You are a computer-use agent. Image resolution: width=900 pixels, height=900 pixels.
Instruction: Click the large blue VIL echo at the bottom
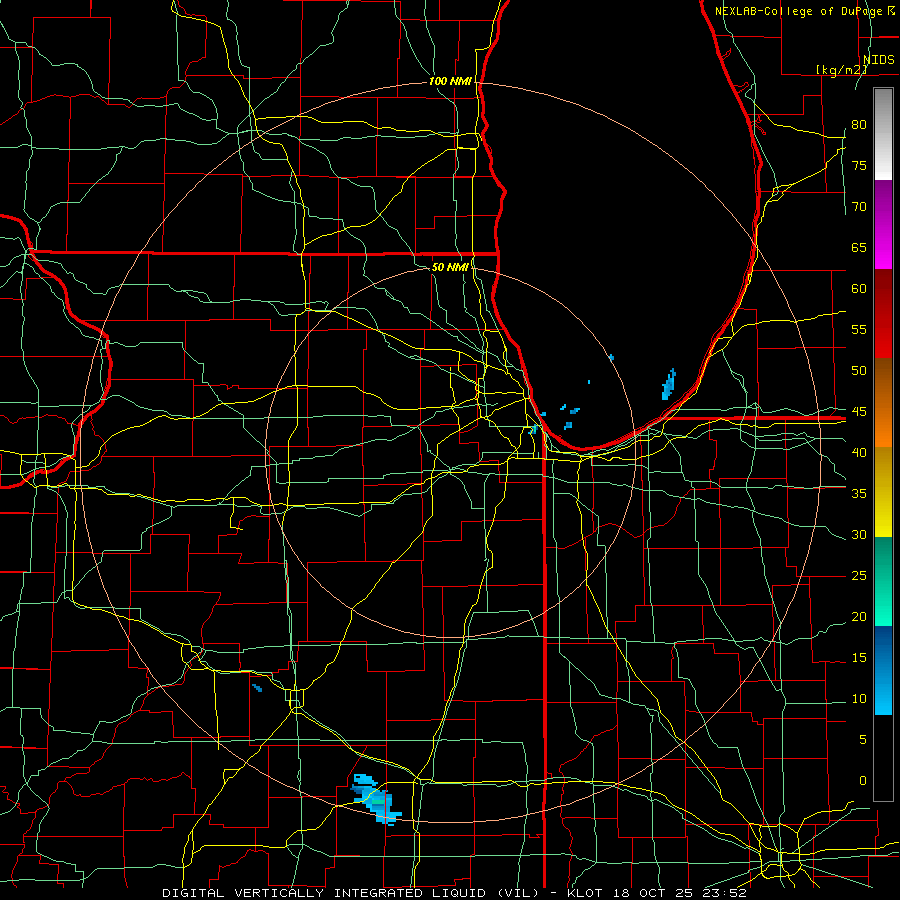[377, 800]
